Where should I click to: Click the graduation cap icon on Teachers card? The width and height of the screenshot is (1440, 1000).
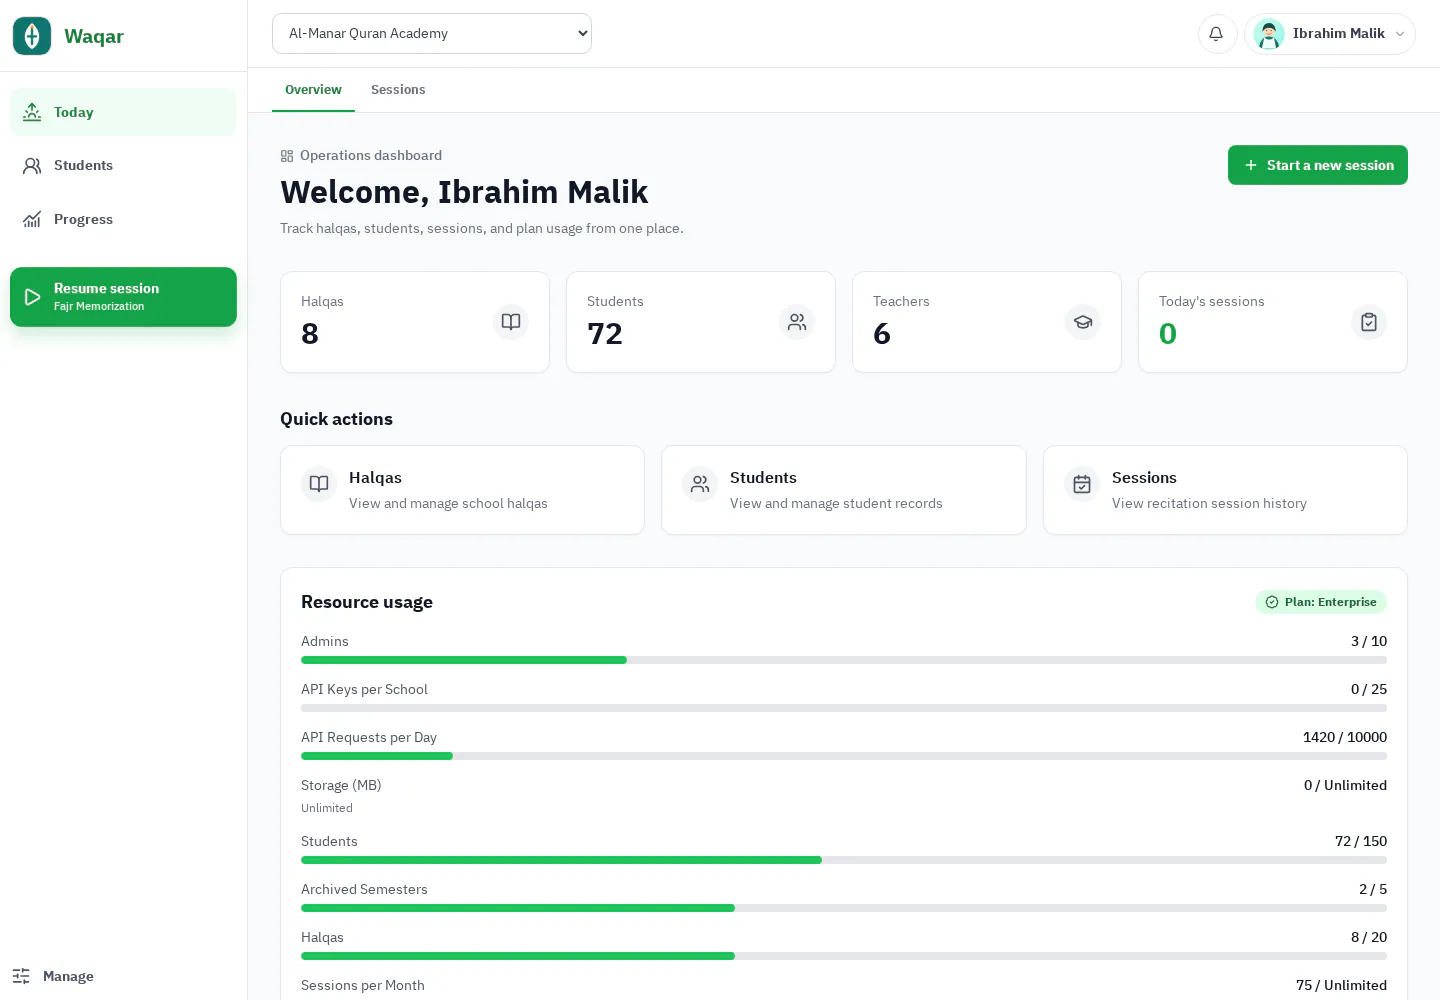tap(1083, 322)
